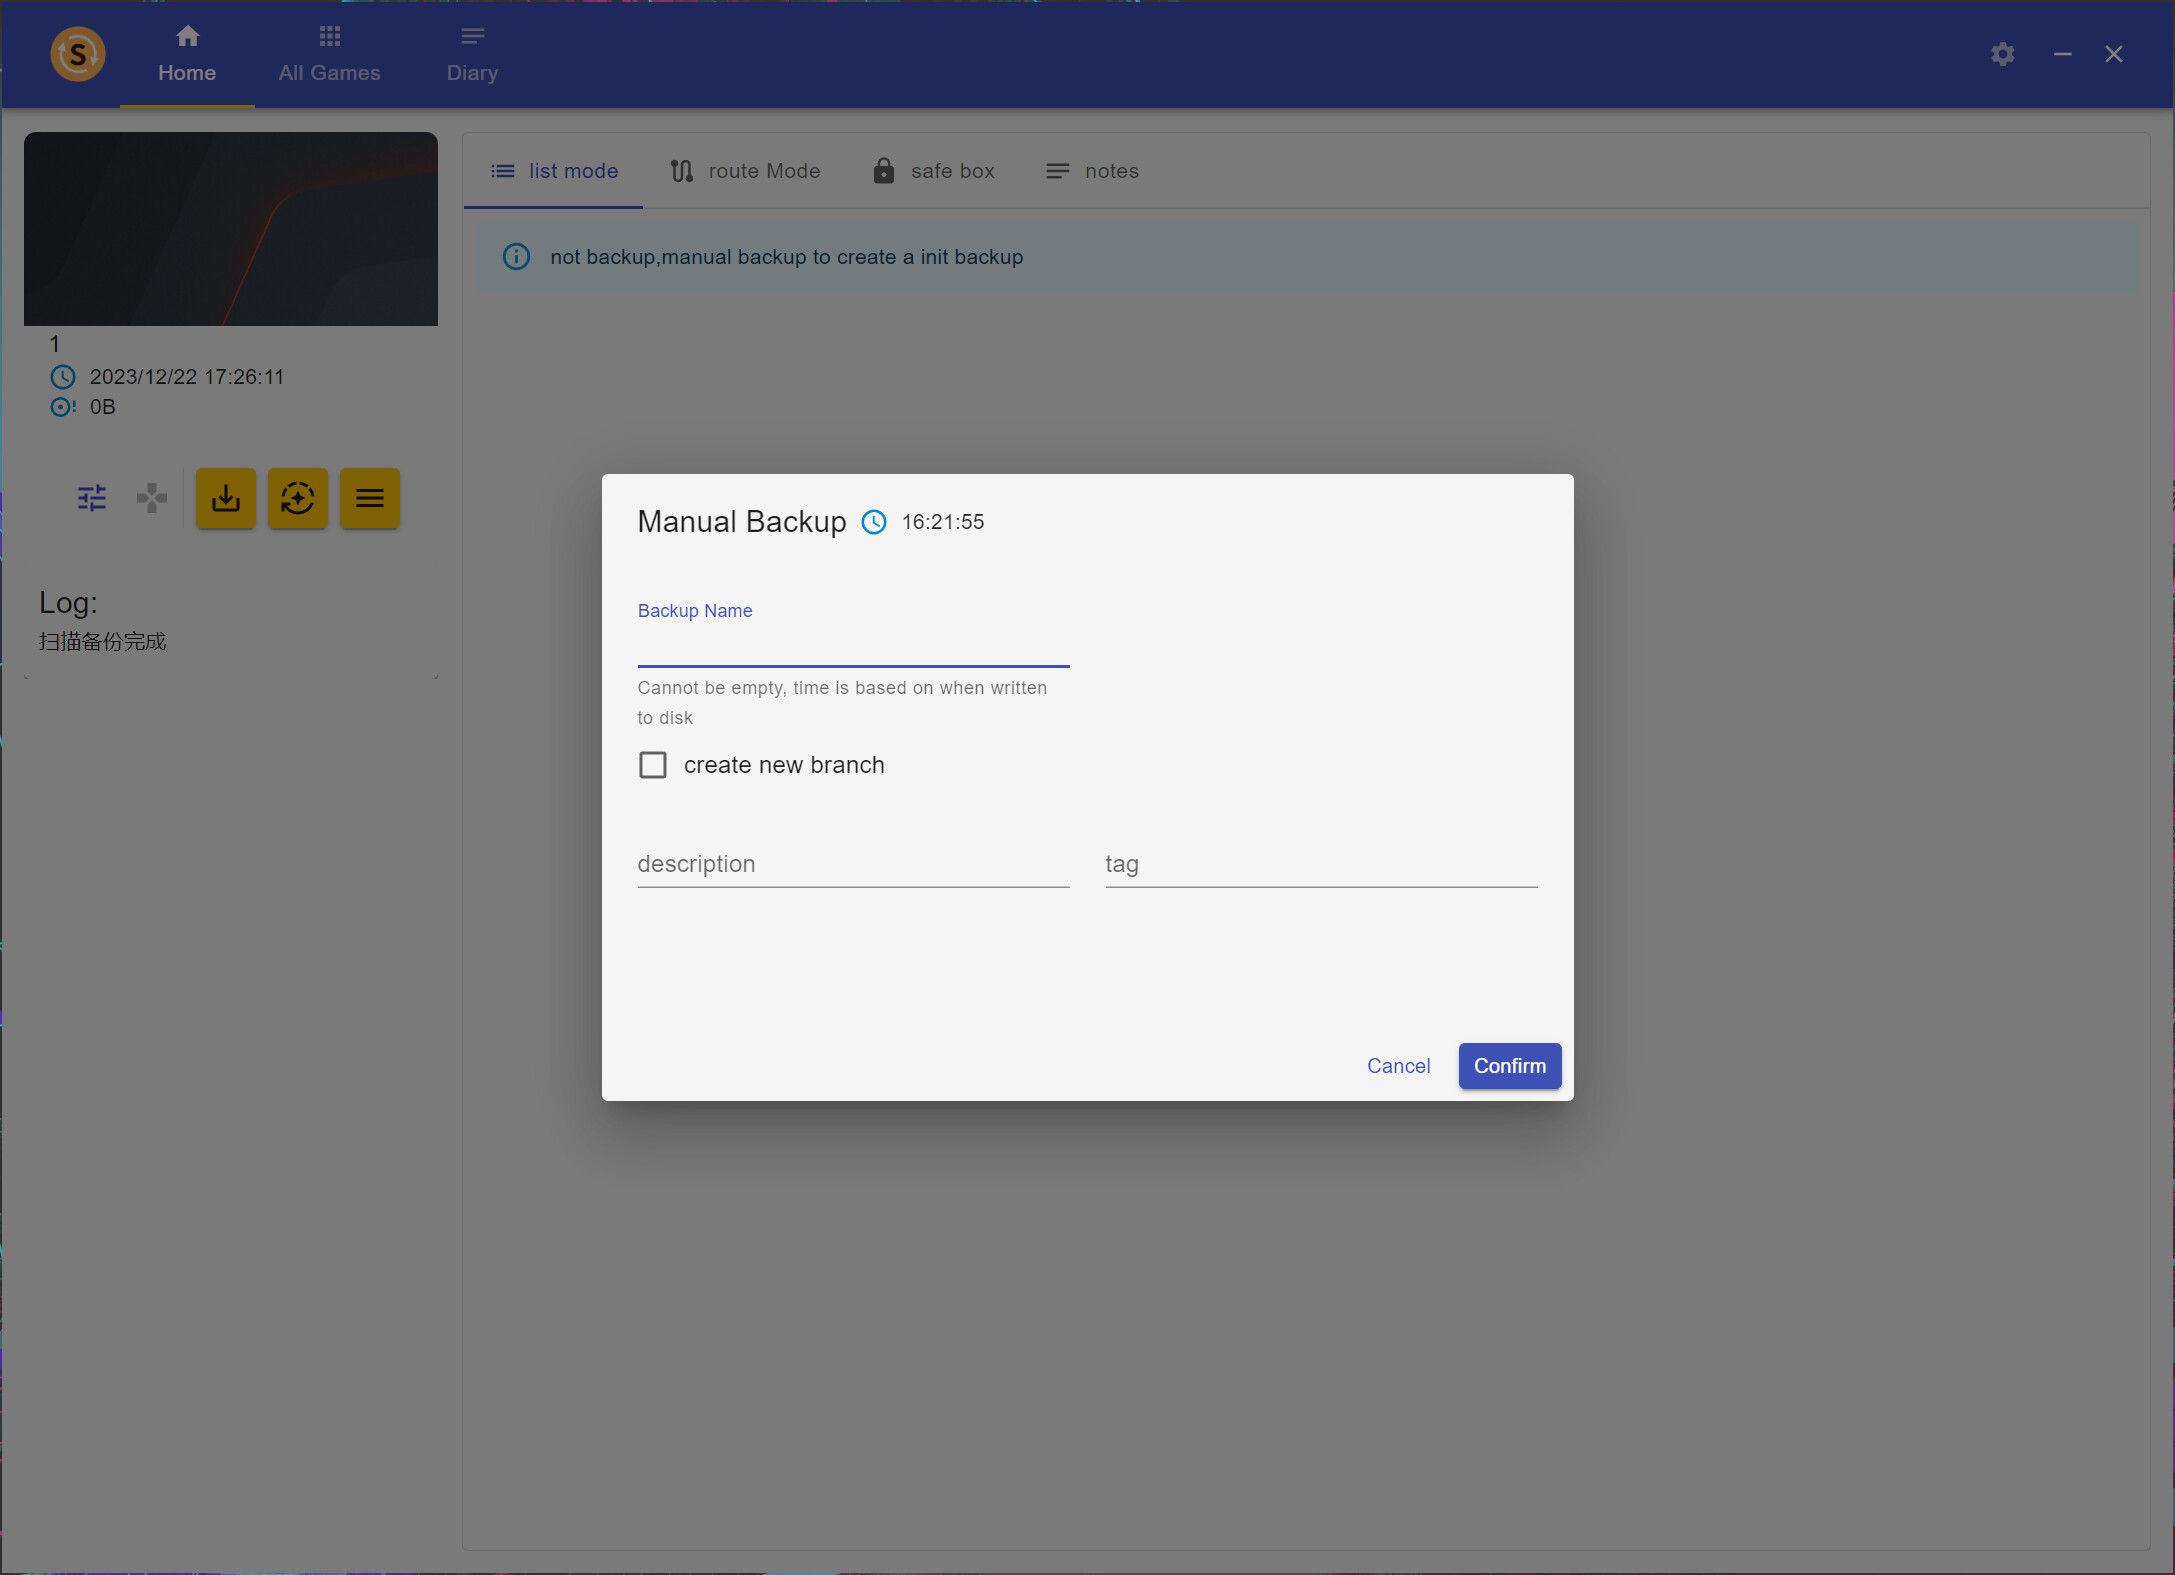The image size is (2175, 1575).
Task: Open the hamburger menu icon button
Action: click(x=369, y=498)
